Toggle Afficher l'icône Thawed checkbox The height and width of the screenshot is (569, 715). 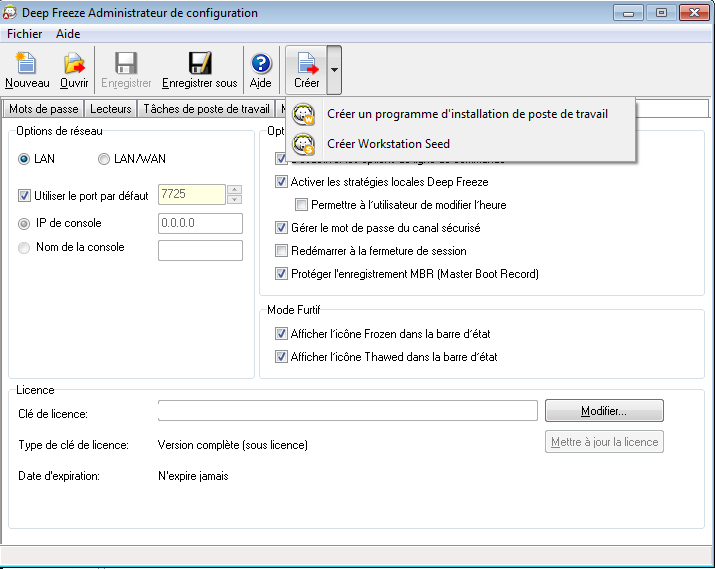point(281,357)
